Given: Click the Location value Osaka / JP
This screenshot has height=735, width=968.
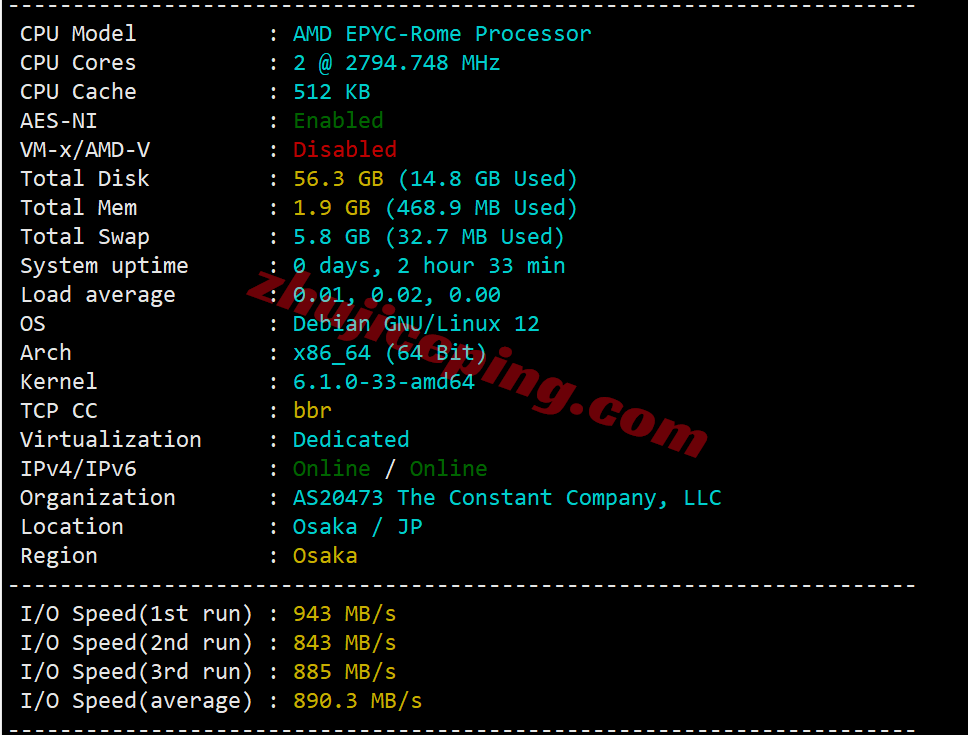Looking at the screenshot, I should (x=357, y=527).
